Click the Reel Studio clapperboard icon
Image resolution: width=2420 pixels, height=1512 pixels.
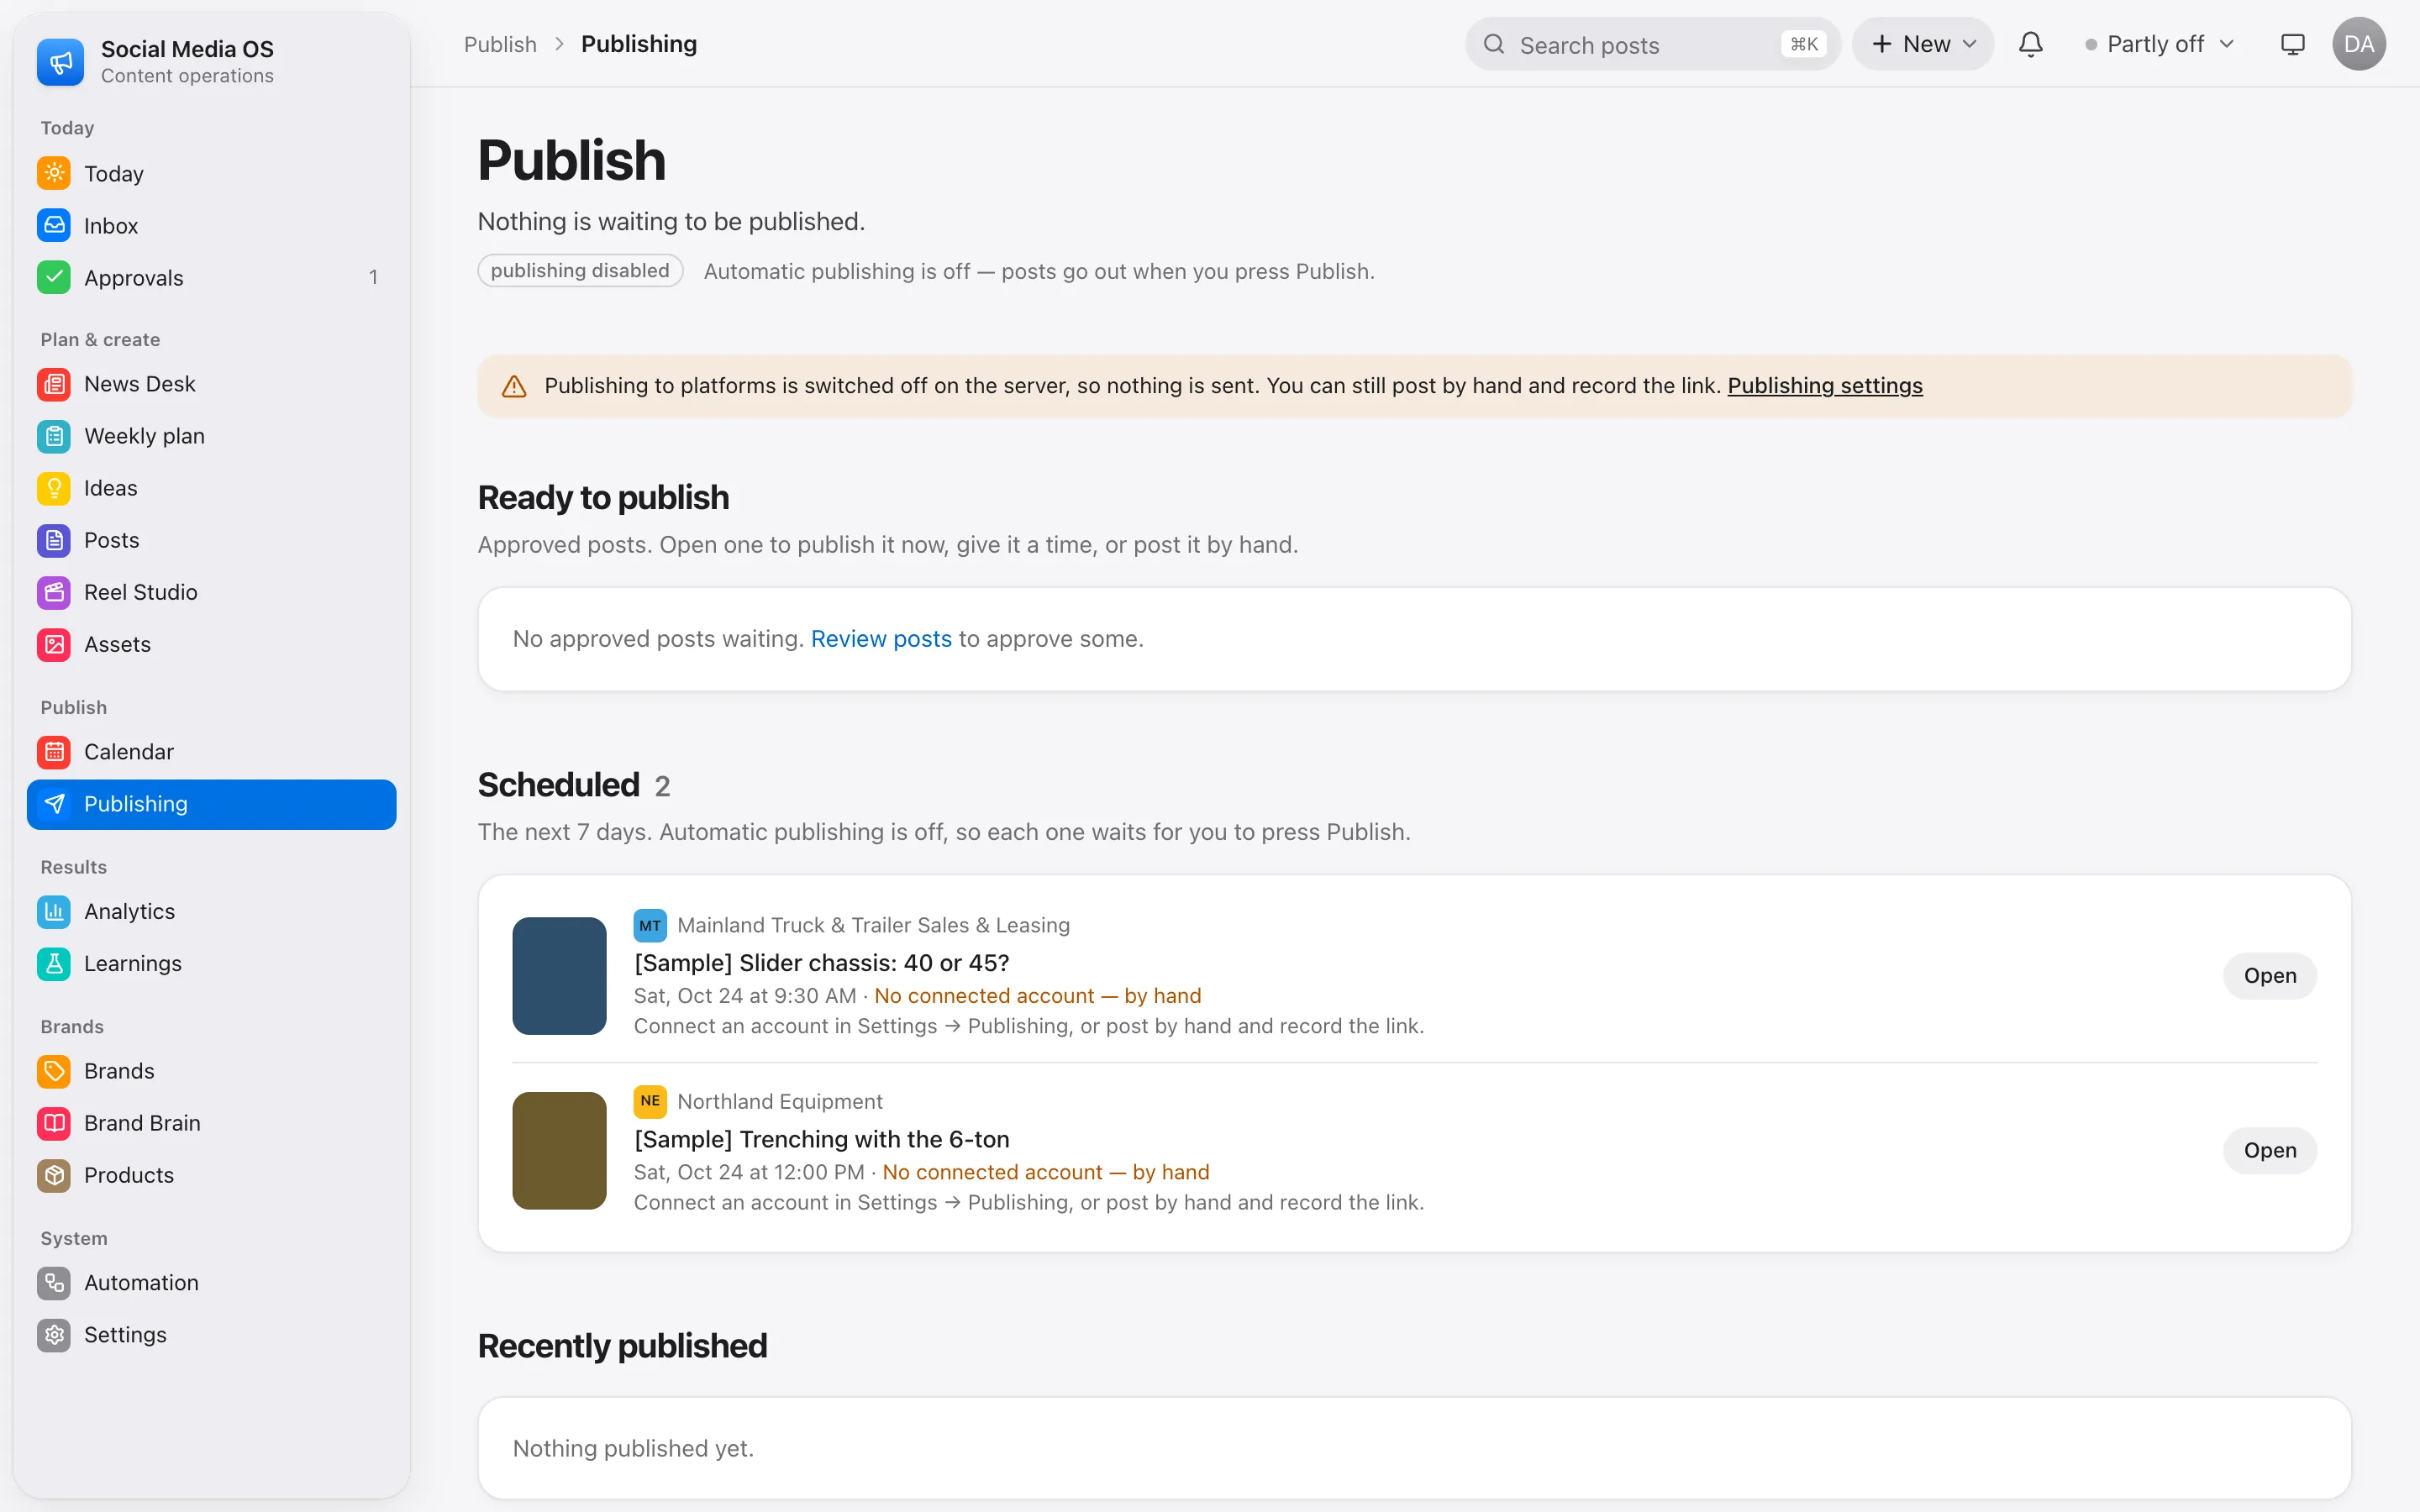(x=54, y=592)
